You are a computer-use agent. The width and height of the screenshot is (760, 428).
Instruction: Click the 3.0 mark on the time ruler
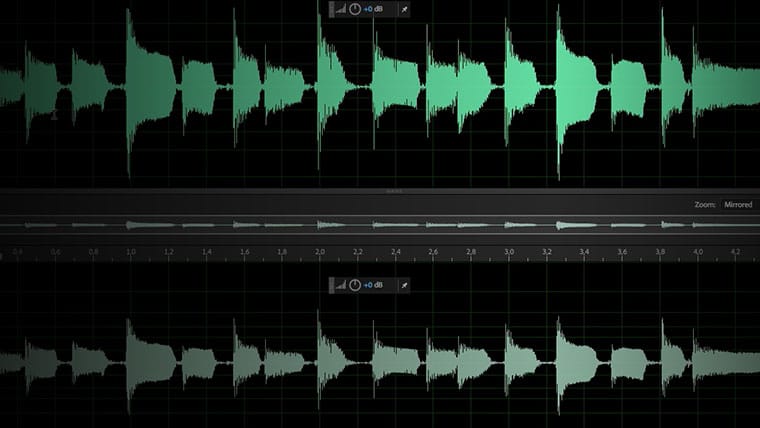509,252
